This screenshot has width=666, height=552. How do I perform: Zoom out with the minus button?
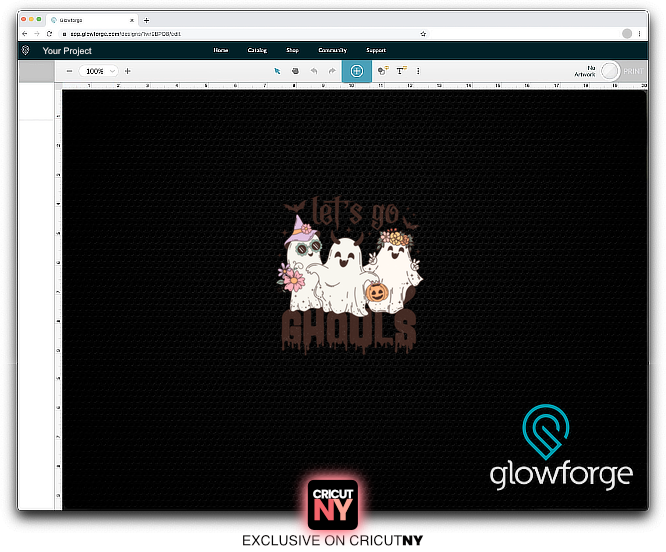pyautogui.click(x=69, y=71)
